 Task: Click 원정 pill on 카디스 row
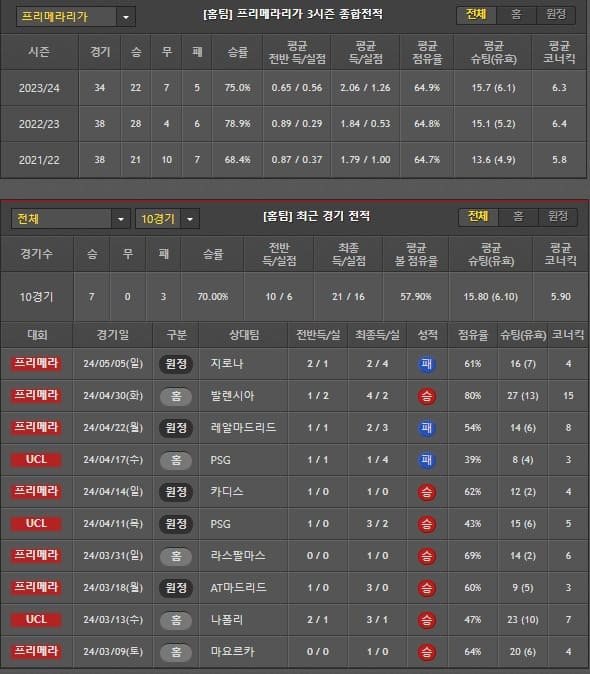pyautogui.click(x=176, y=492)
